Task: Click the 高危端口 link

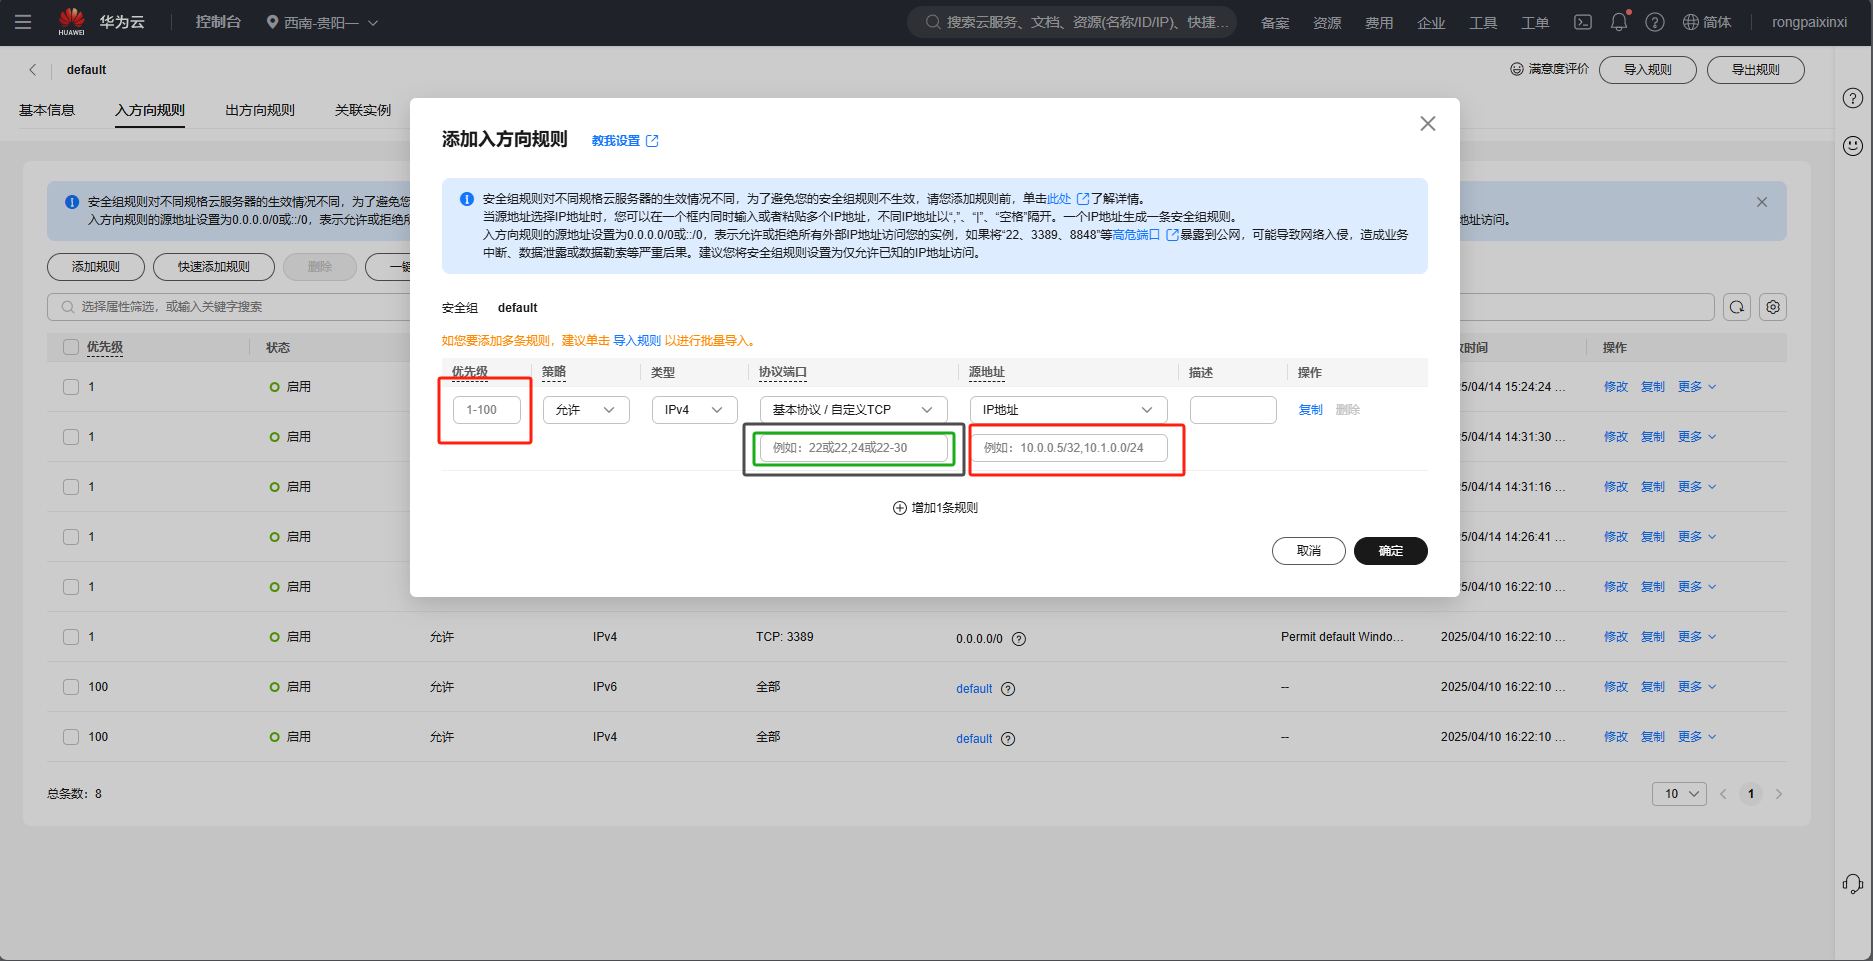Action: click(x=1137, y=235)
